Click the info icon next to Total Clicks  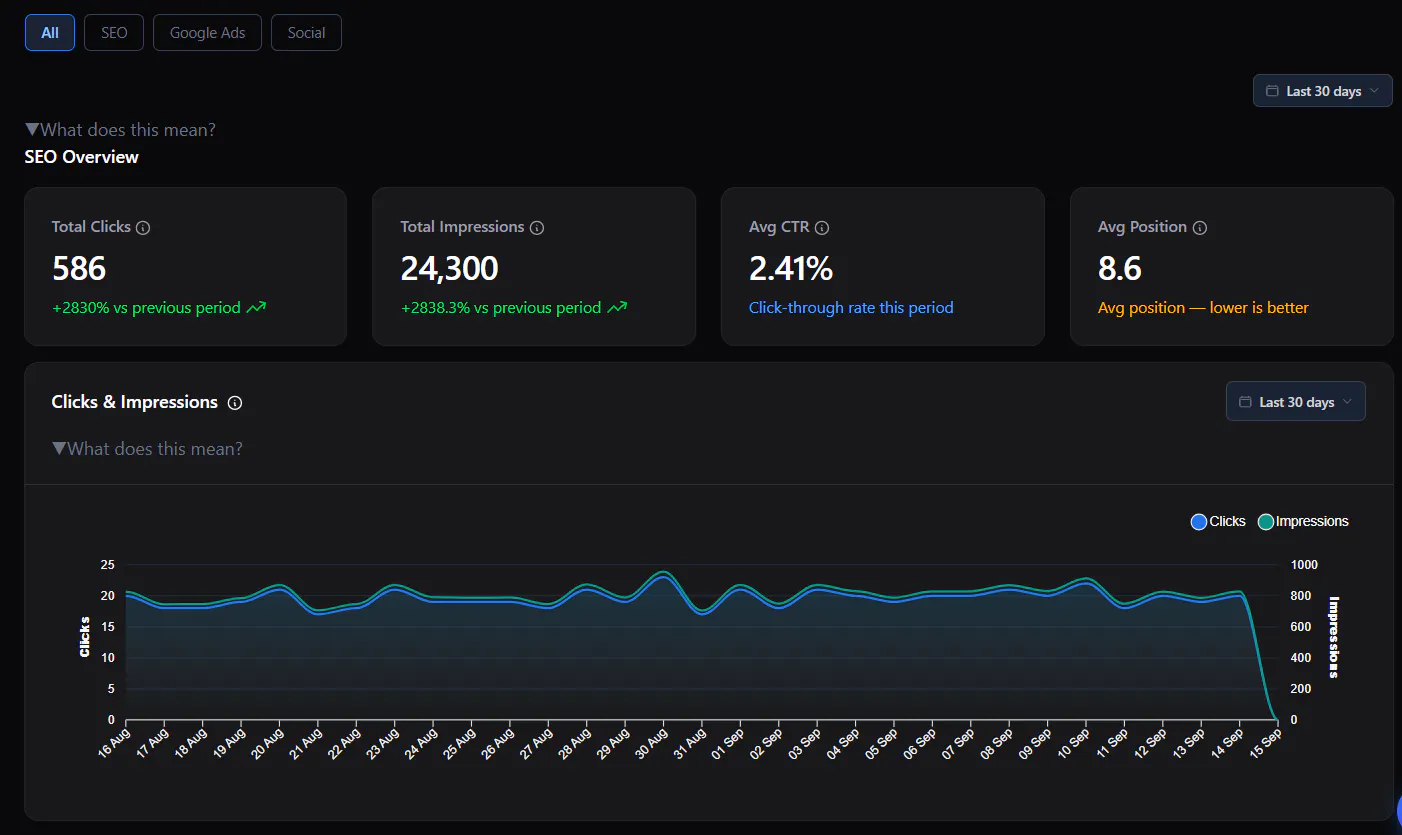pos(143,228)
